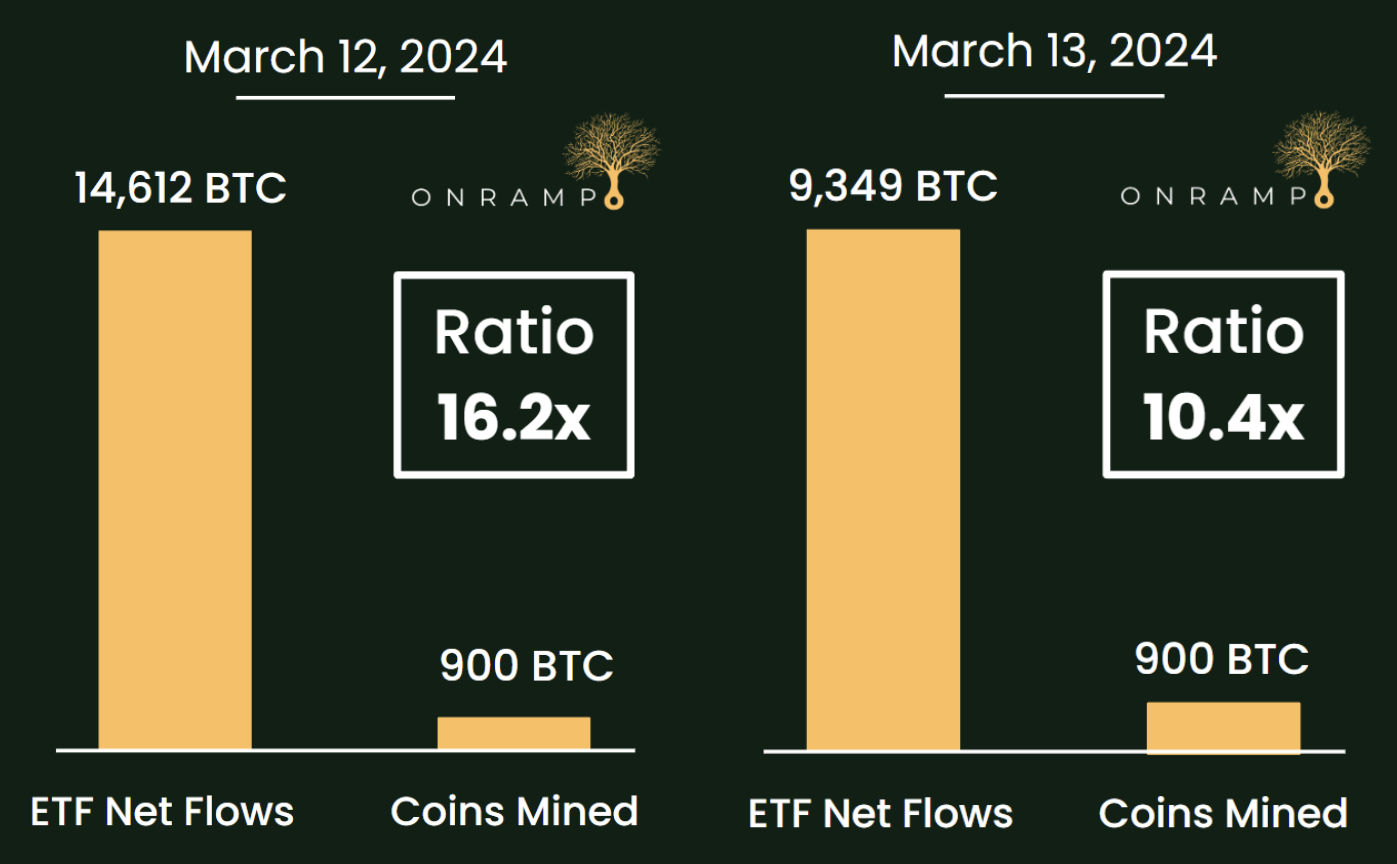Click the short Coins Mined bar for March 13
Image resolution: width=1397 pixels, height=864 pixels.
[1223, 727]
